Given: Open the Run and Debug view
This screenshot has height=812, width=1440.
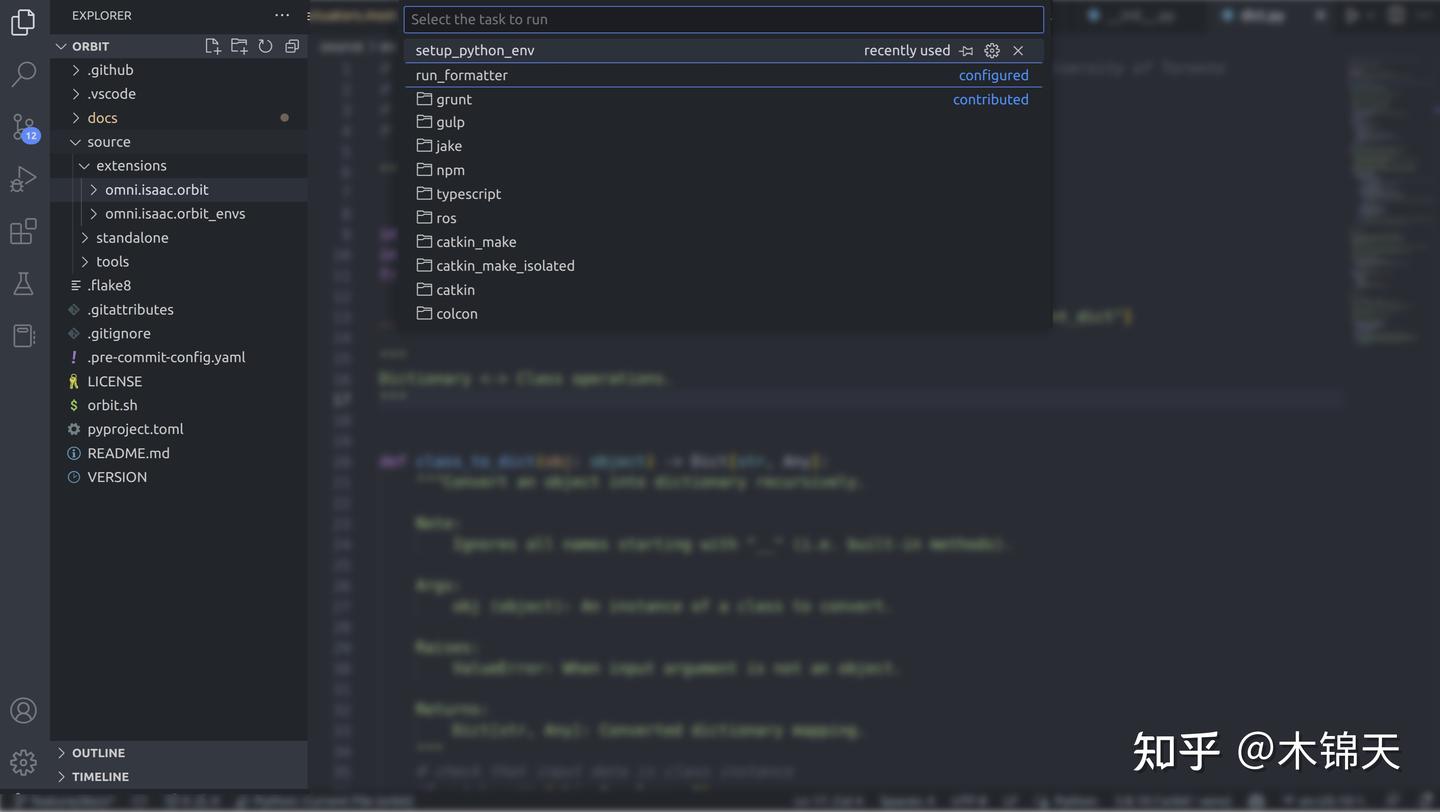Looking at the screenshot, I should (24, 178).
